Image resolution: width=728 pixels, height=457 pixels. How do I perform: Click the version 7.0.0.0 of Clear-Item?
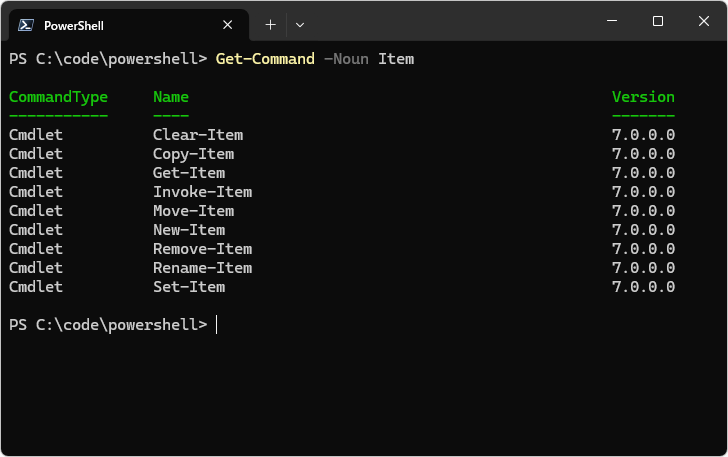click(x=643, y=135)
